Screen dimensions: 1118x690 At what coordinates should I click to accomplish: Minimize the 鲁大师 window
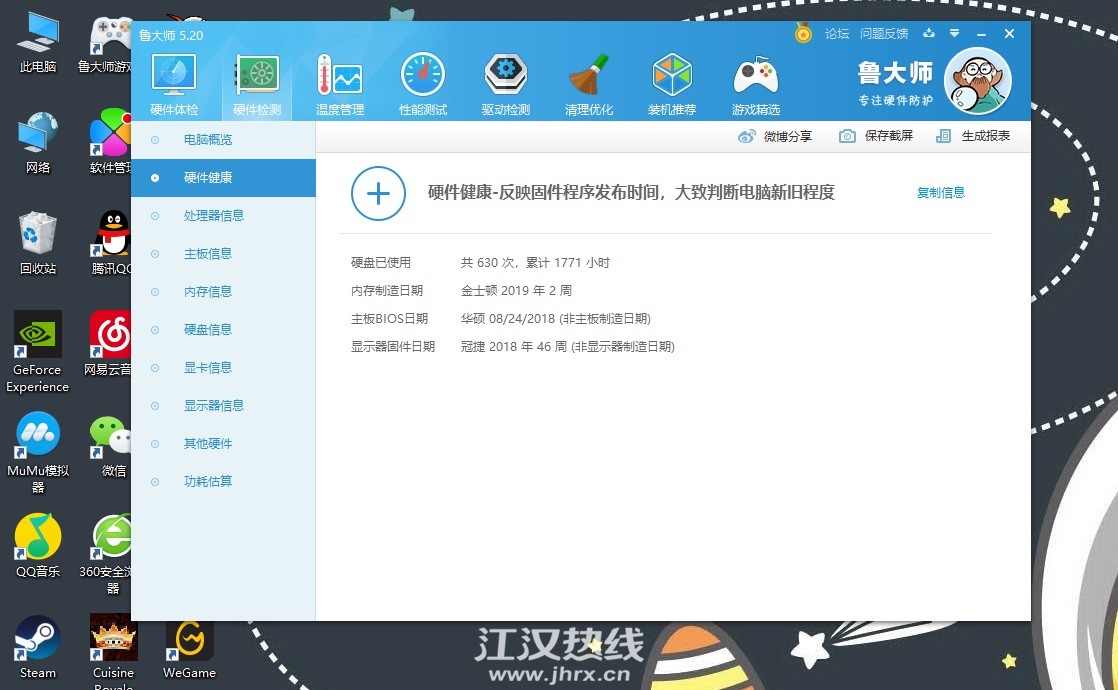pos(981,34)
